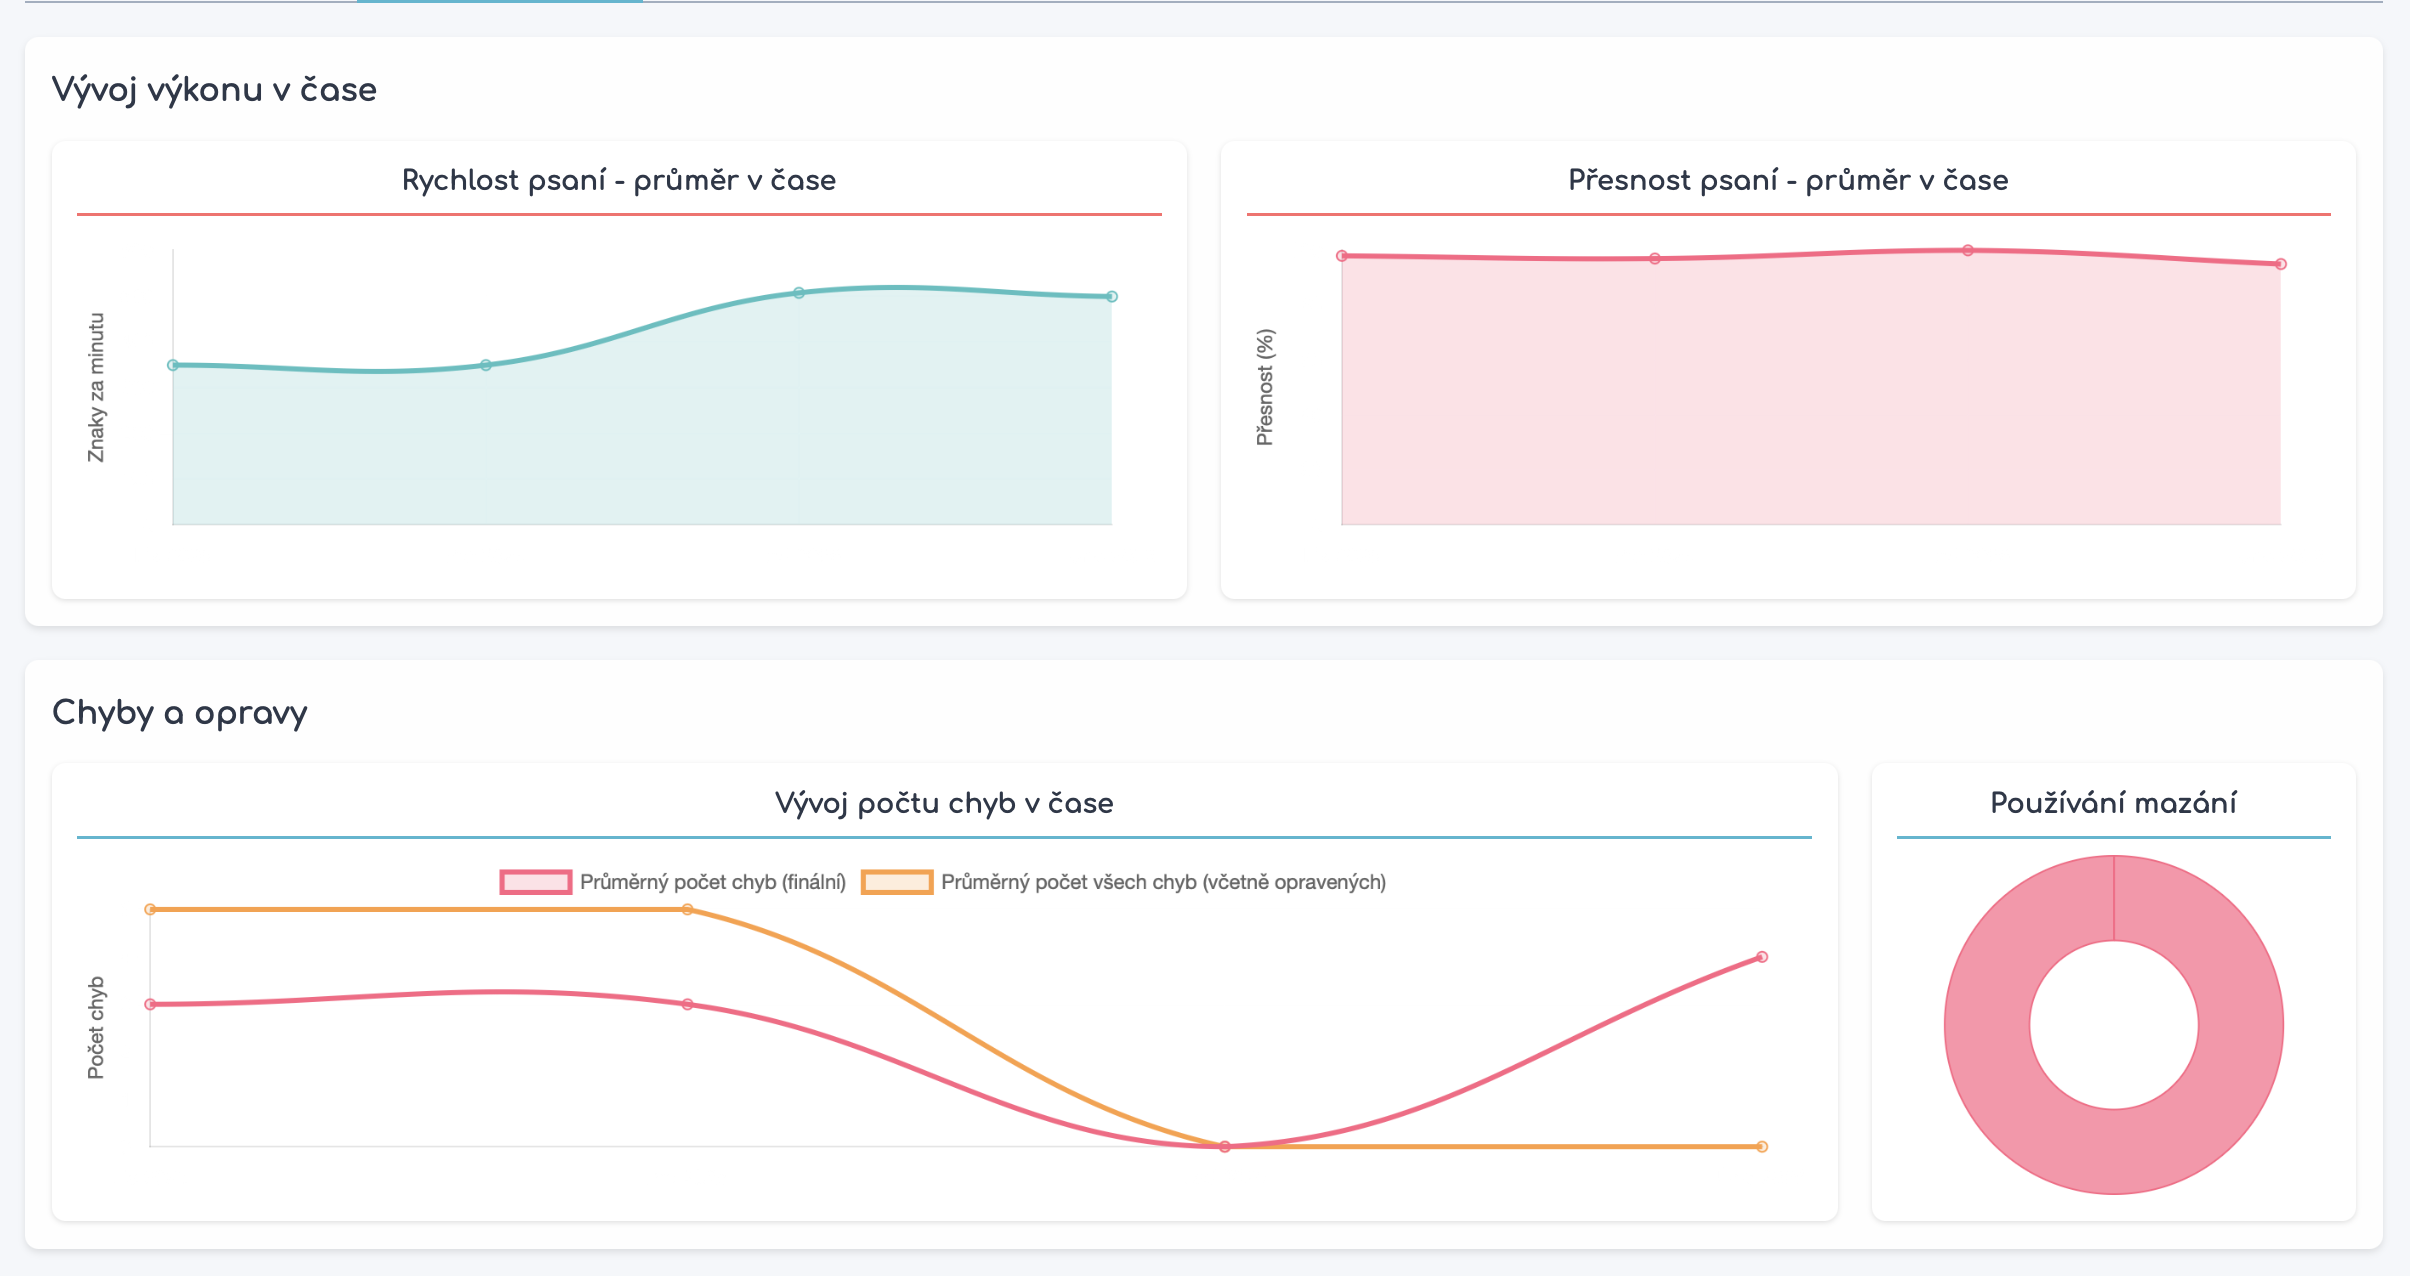Click the pink legend color box

pyautogui.click(x=536, y=882)
